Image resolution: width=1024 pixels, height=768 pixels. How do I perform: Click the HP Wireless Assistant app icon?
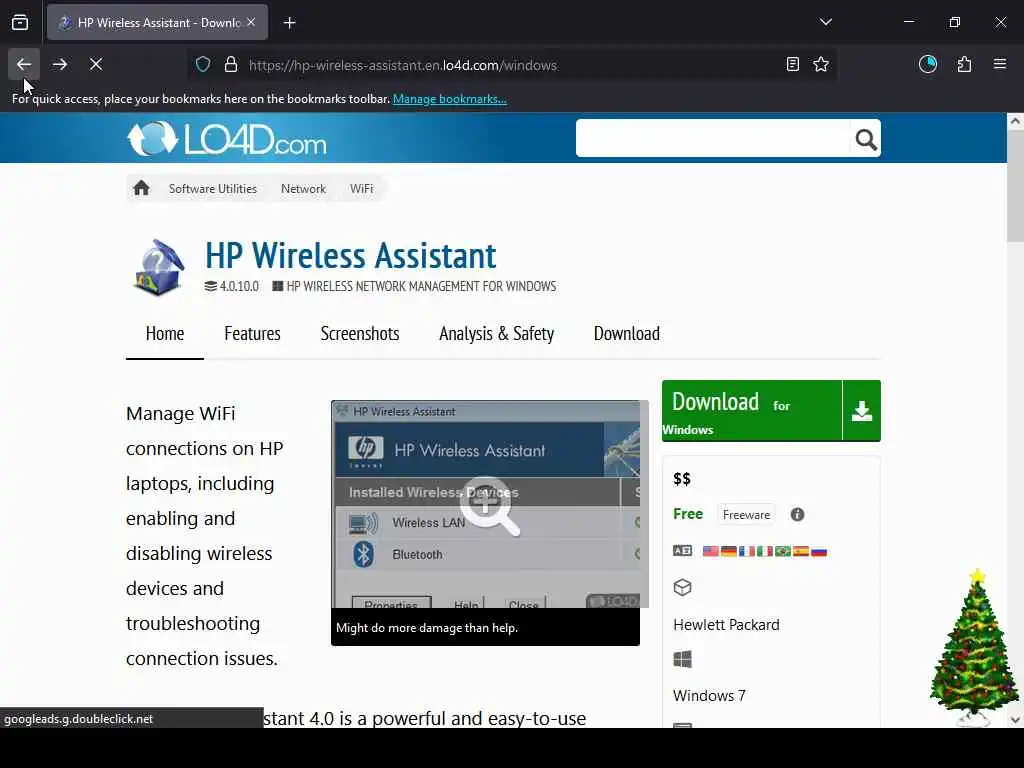pyautogui.click(x=159, y=267)
